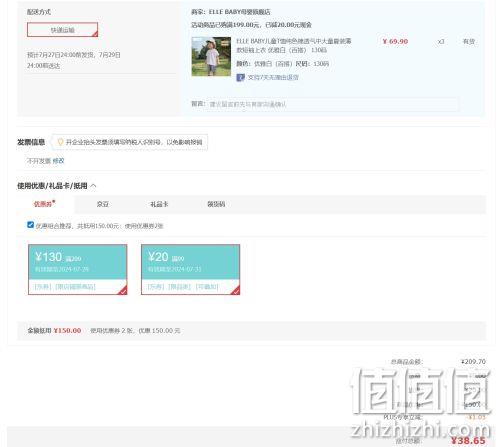Deselect the ¥130 coupon card
Viewport: 500px width, 447px height.
pyautogui.click(x=78, y=269)
